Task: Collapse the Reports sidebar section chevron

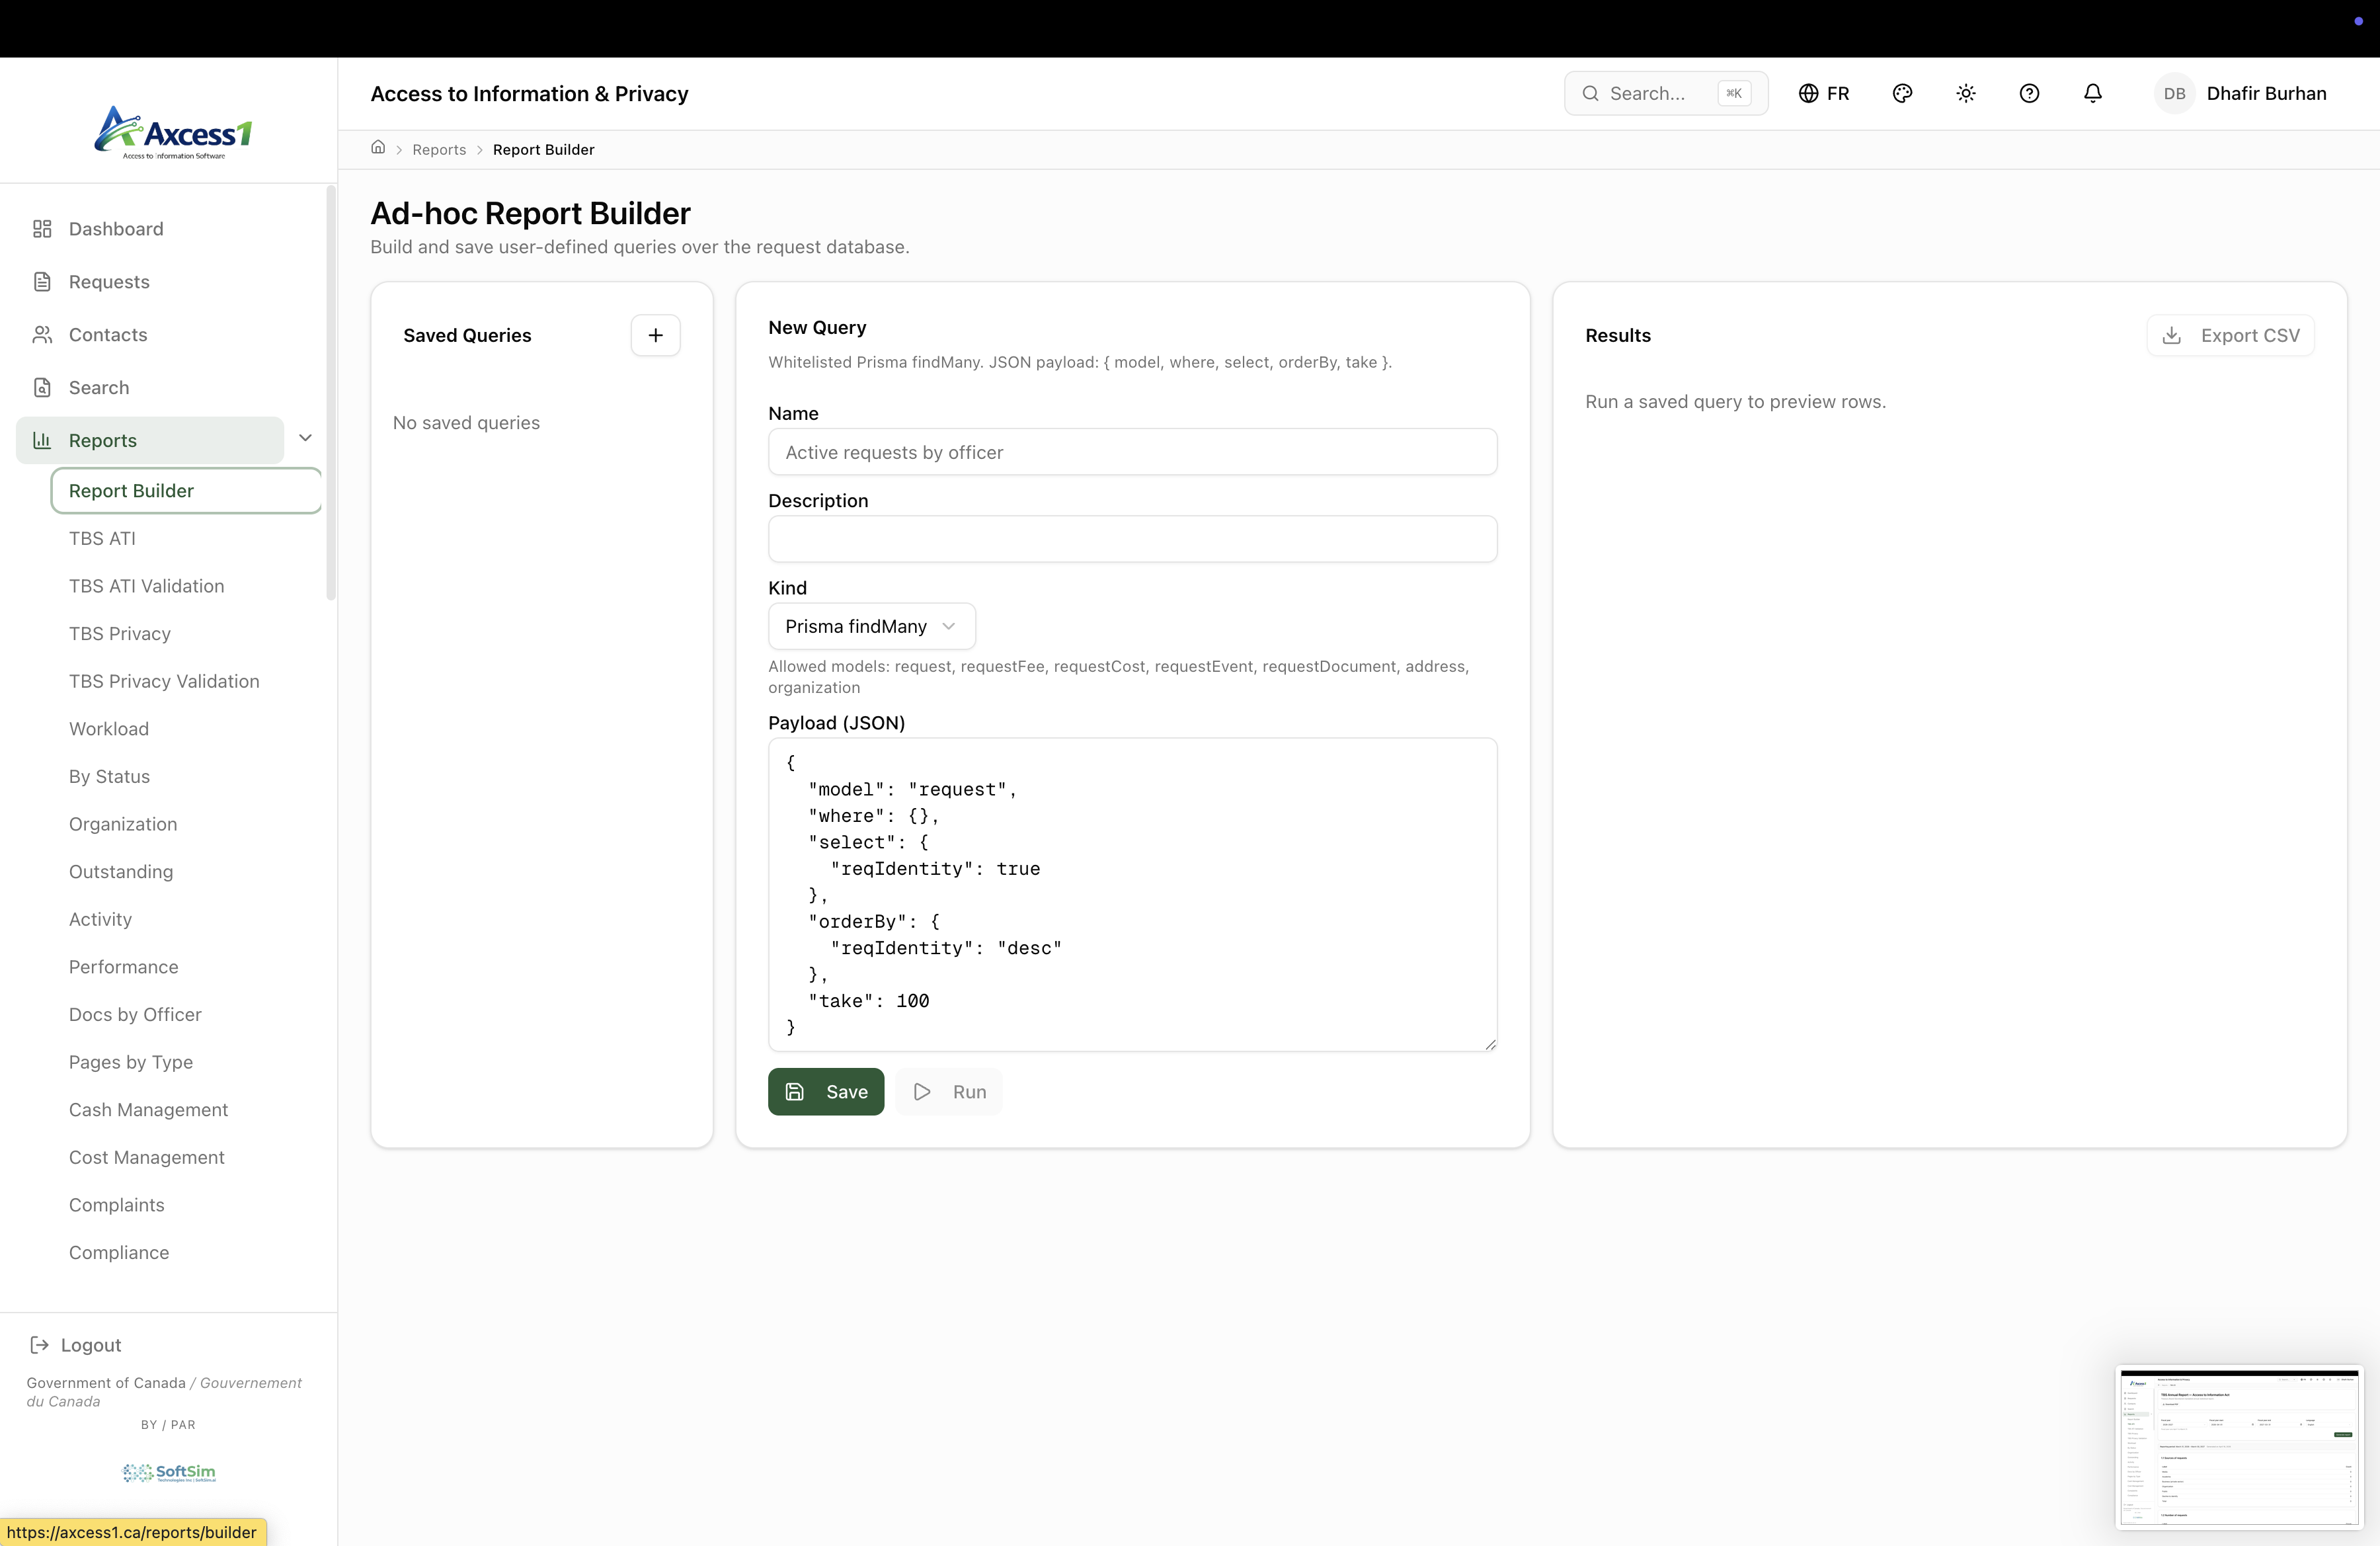Action: (306, 438)
